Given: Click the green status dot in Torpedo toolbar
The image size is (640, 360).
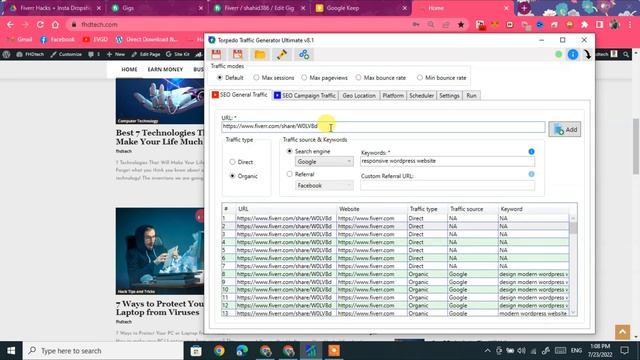Looking at the screenshot, I should tap(558, 54).
